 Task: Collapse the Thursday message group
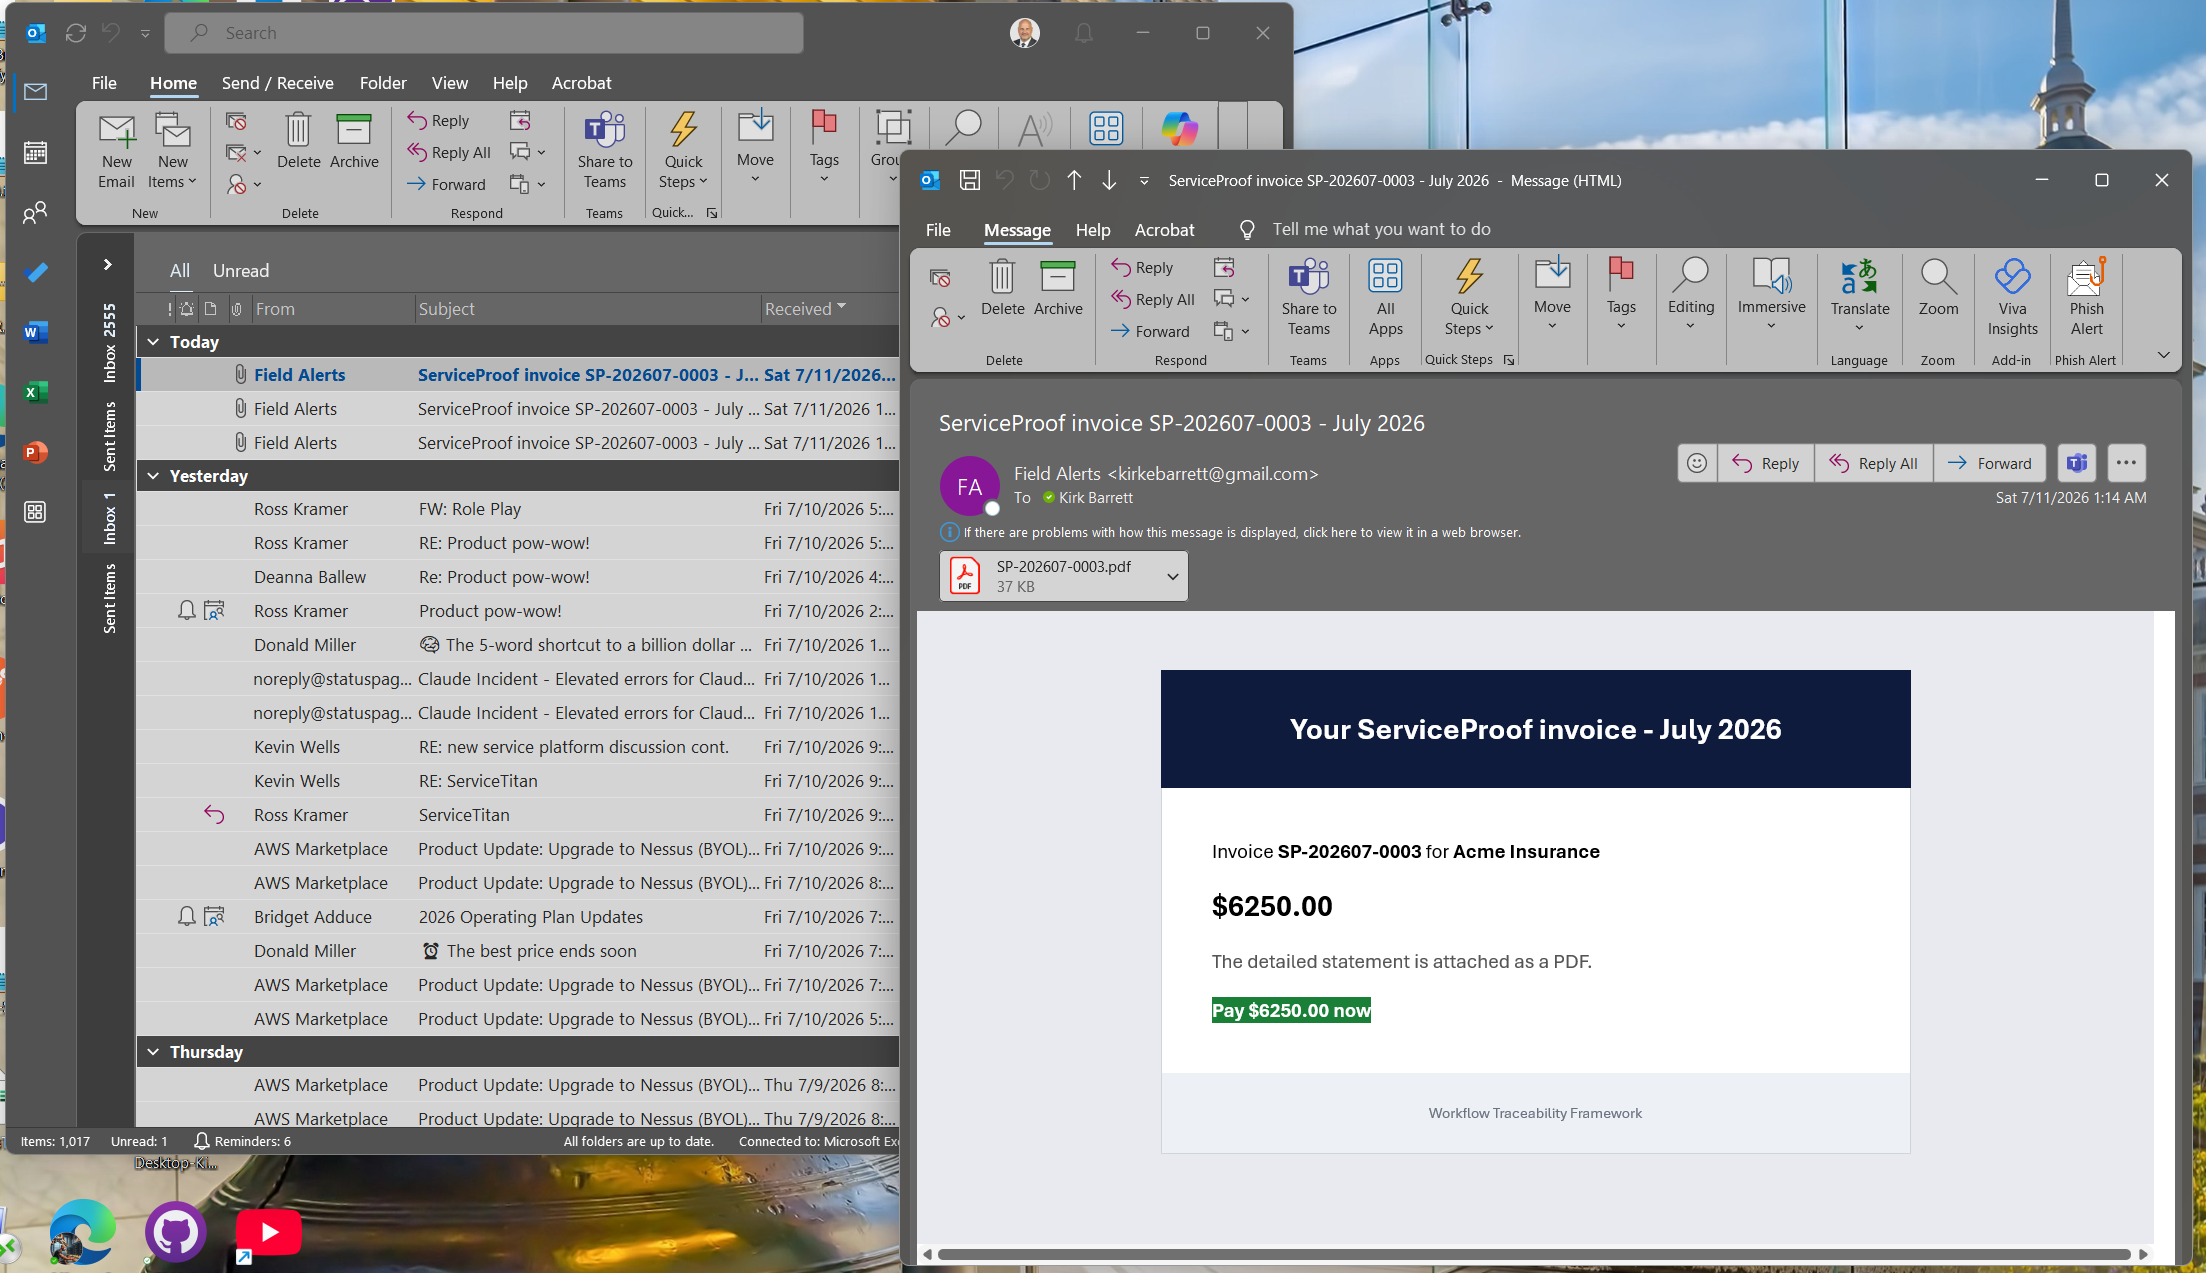(x=153, y=1052)
